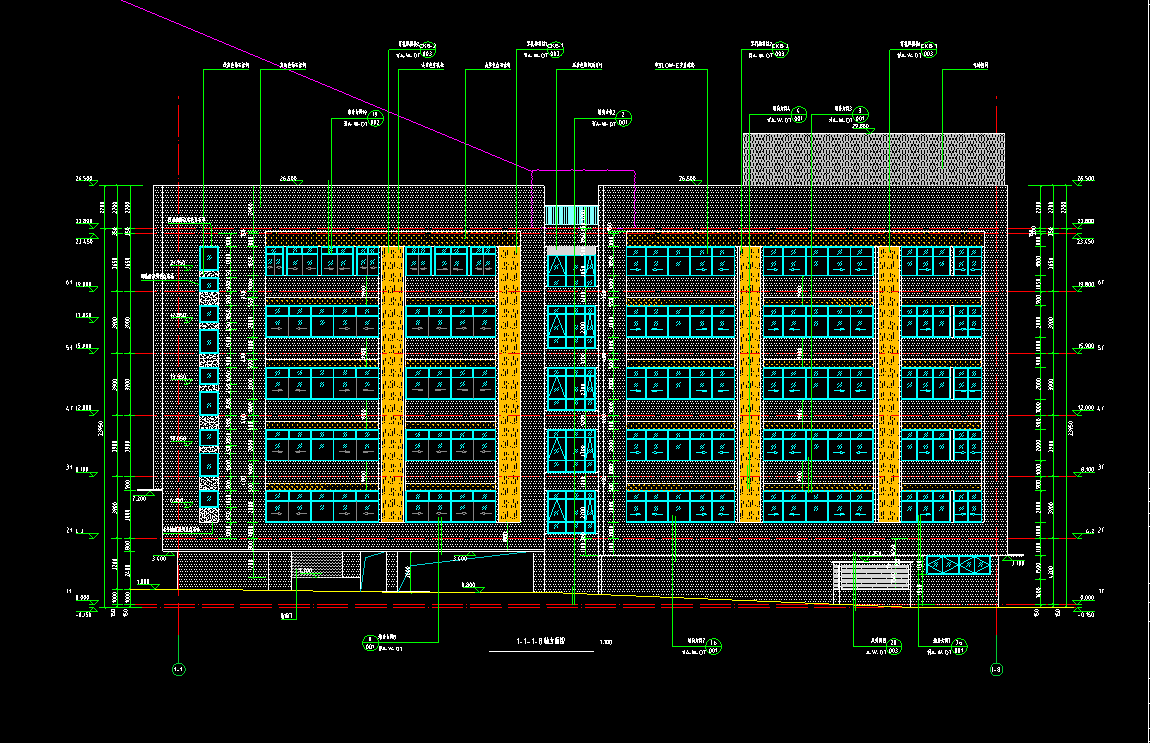Screen dimensions: 1150x743
Task: Select the elevation drawing title text
Action: click(540, 640)
